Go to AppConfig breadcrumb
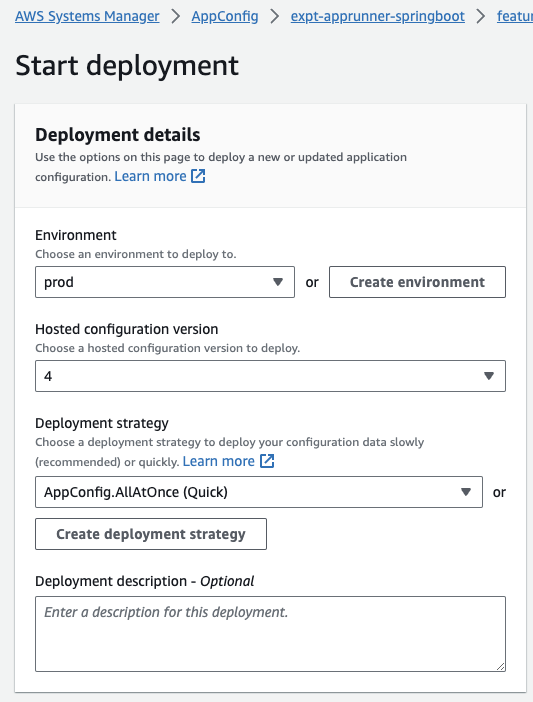This screenshot has height=702, width=533. (x=225, y=17)
